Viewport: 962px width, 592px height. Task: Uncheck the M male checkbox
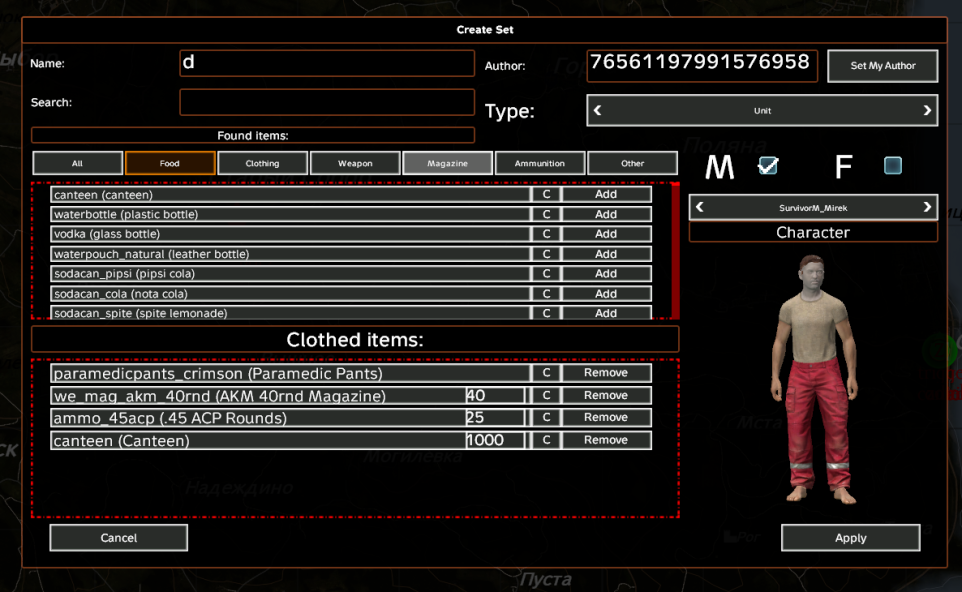[x=768, y=166]
